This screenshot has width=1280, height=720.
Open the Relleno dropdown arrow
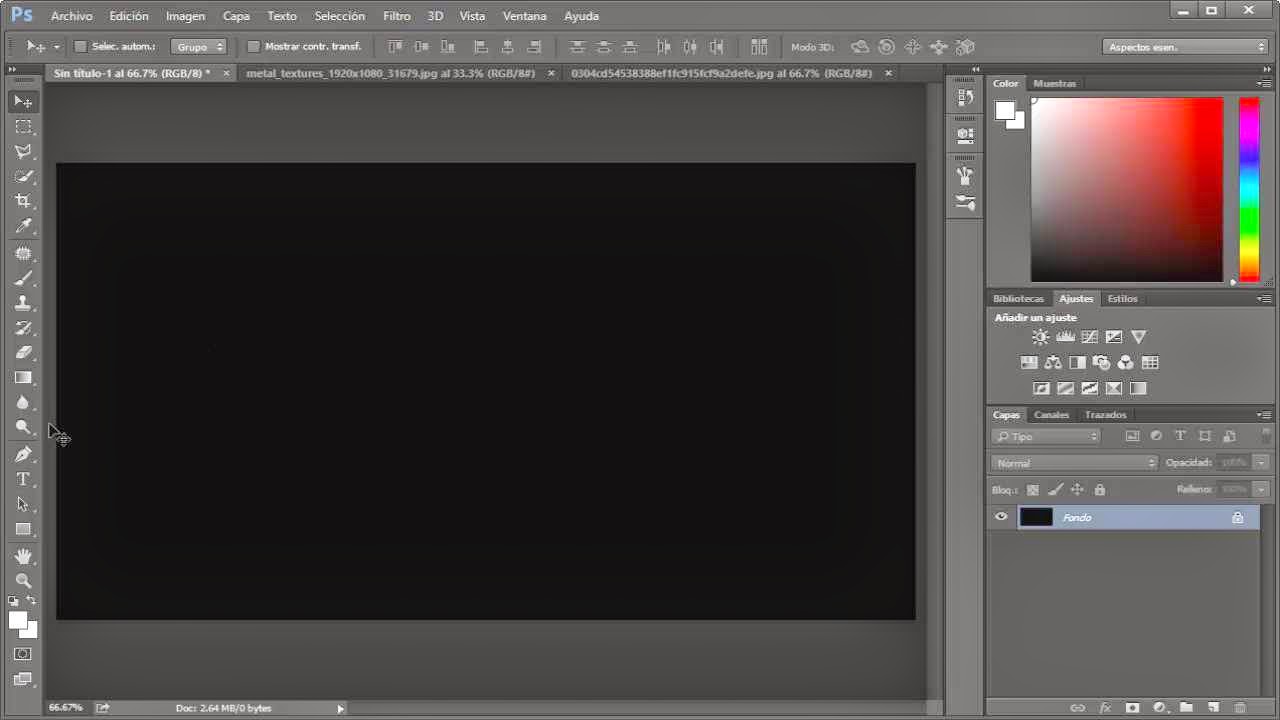1261,490
